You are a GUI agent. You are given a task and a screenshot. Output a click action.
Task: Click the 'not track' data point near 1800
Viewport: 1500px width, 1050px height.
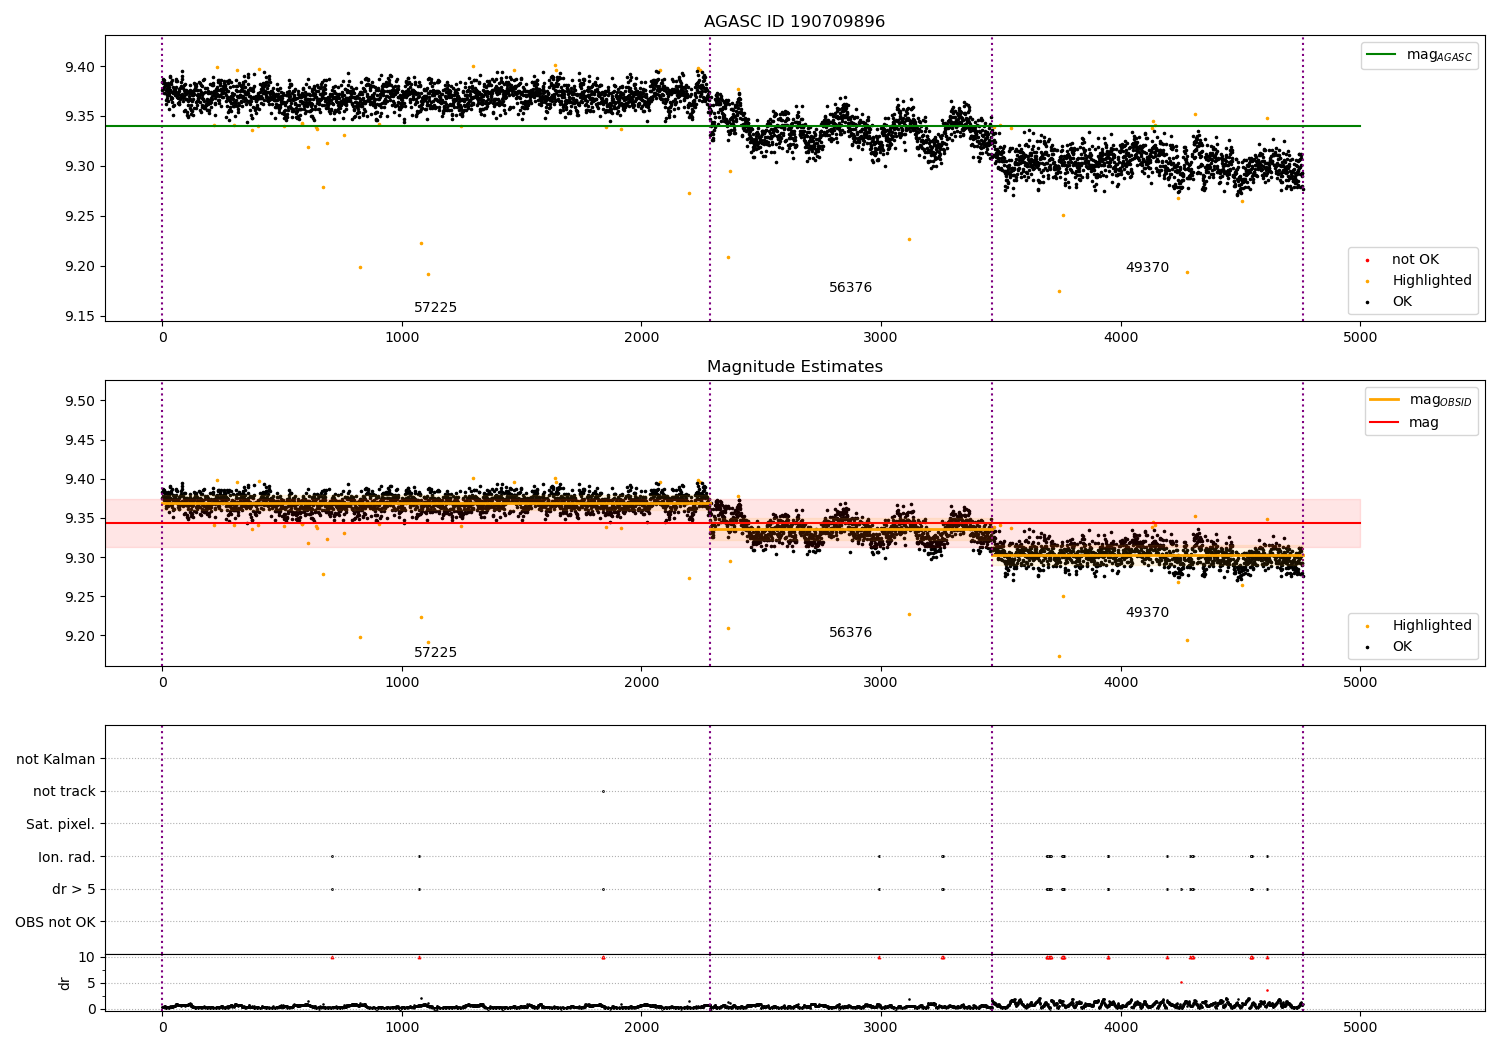(x=603, y=791)
